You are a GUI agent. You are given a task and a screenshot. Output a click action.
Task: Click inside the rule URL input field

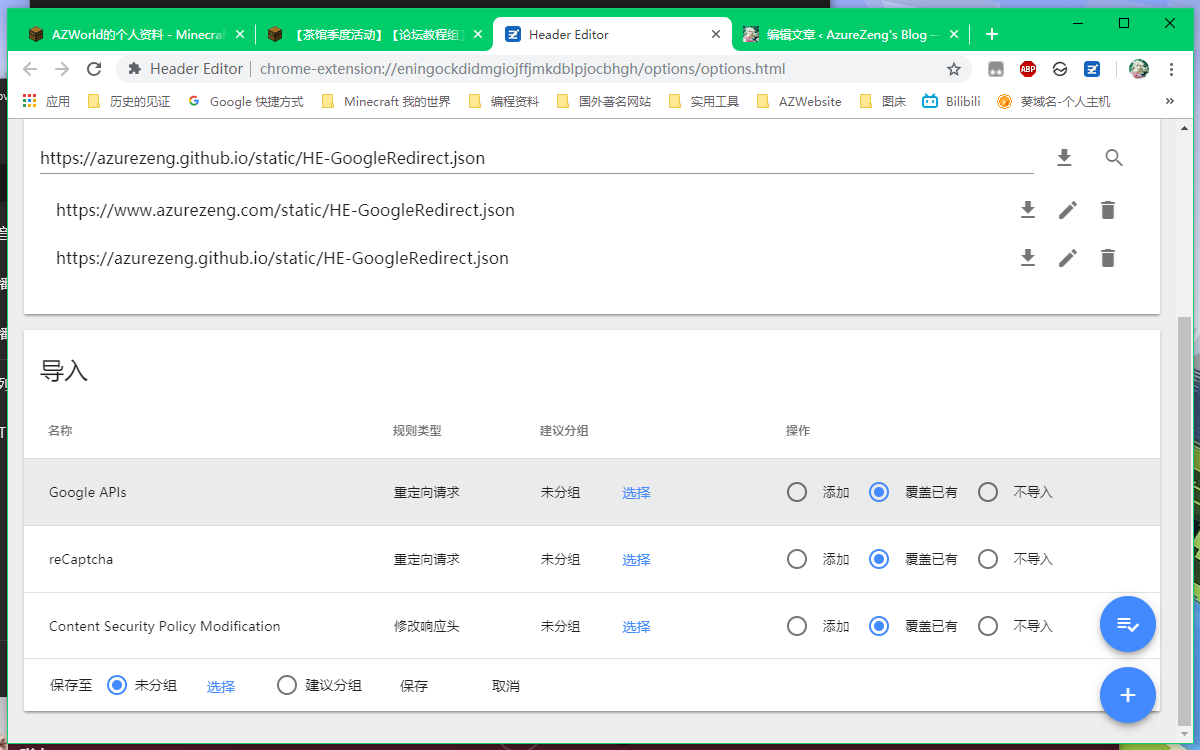point(500,157)
